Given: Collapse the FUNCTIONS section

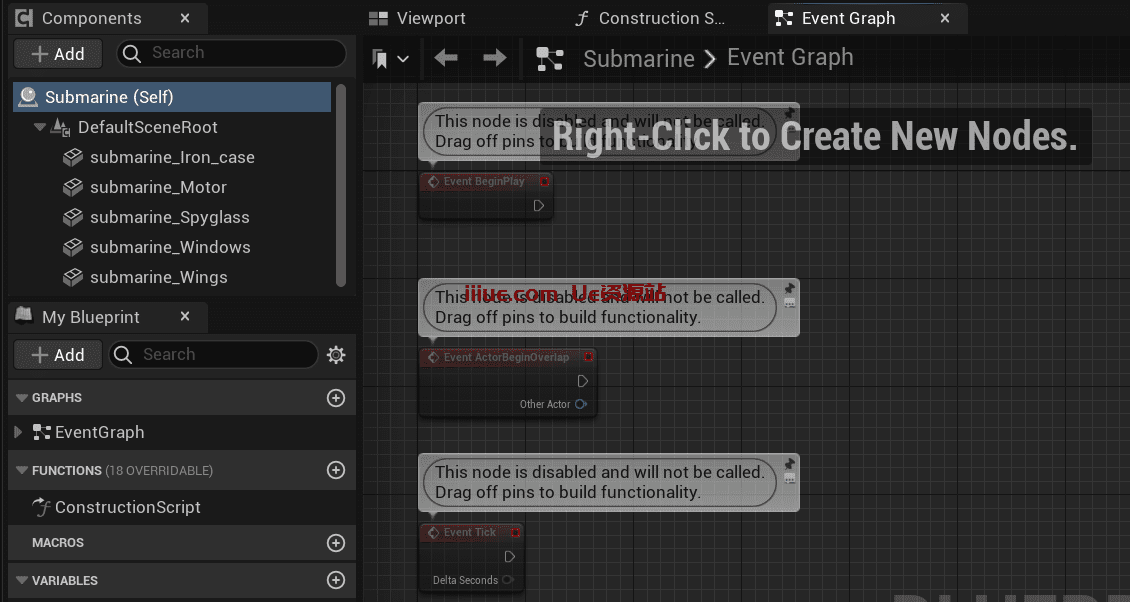Looking at the screenshot, I should coord(22,470).
